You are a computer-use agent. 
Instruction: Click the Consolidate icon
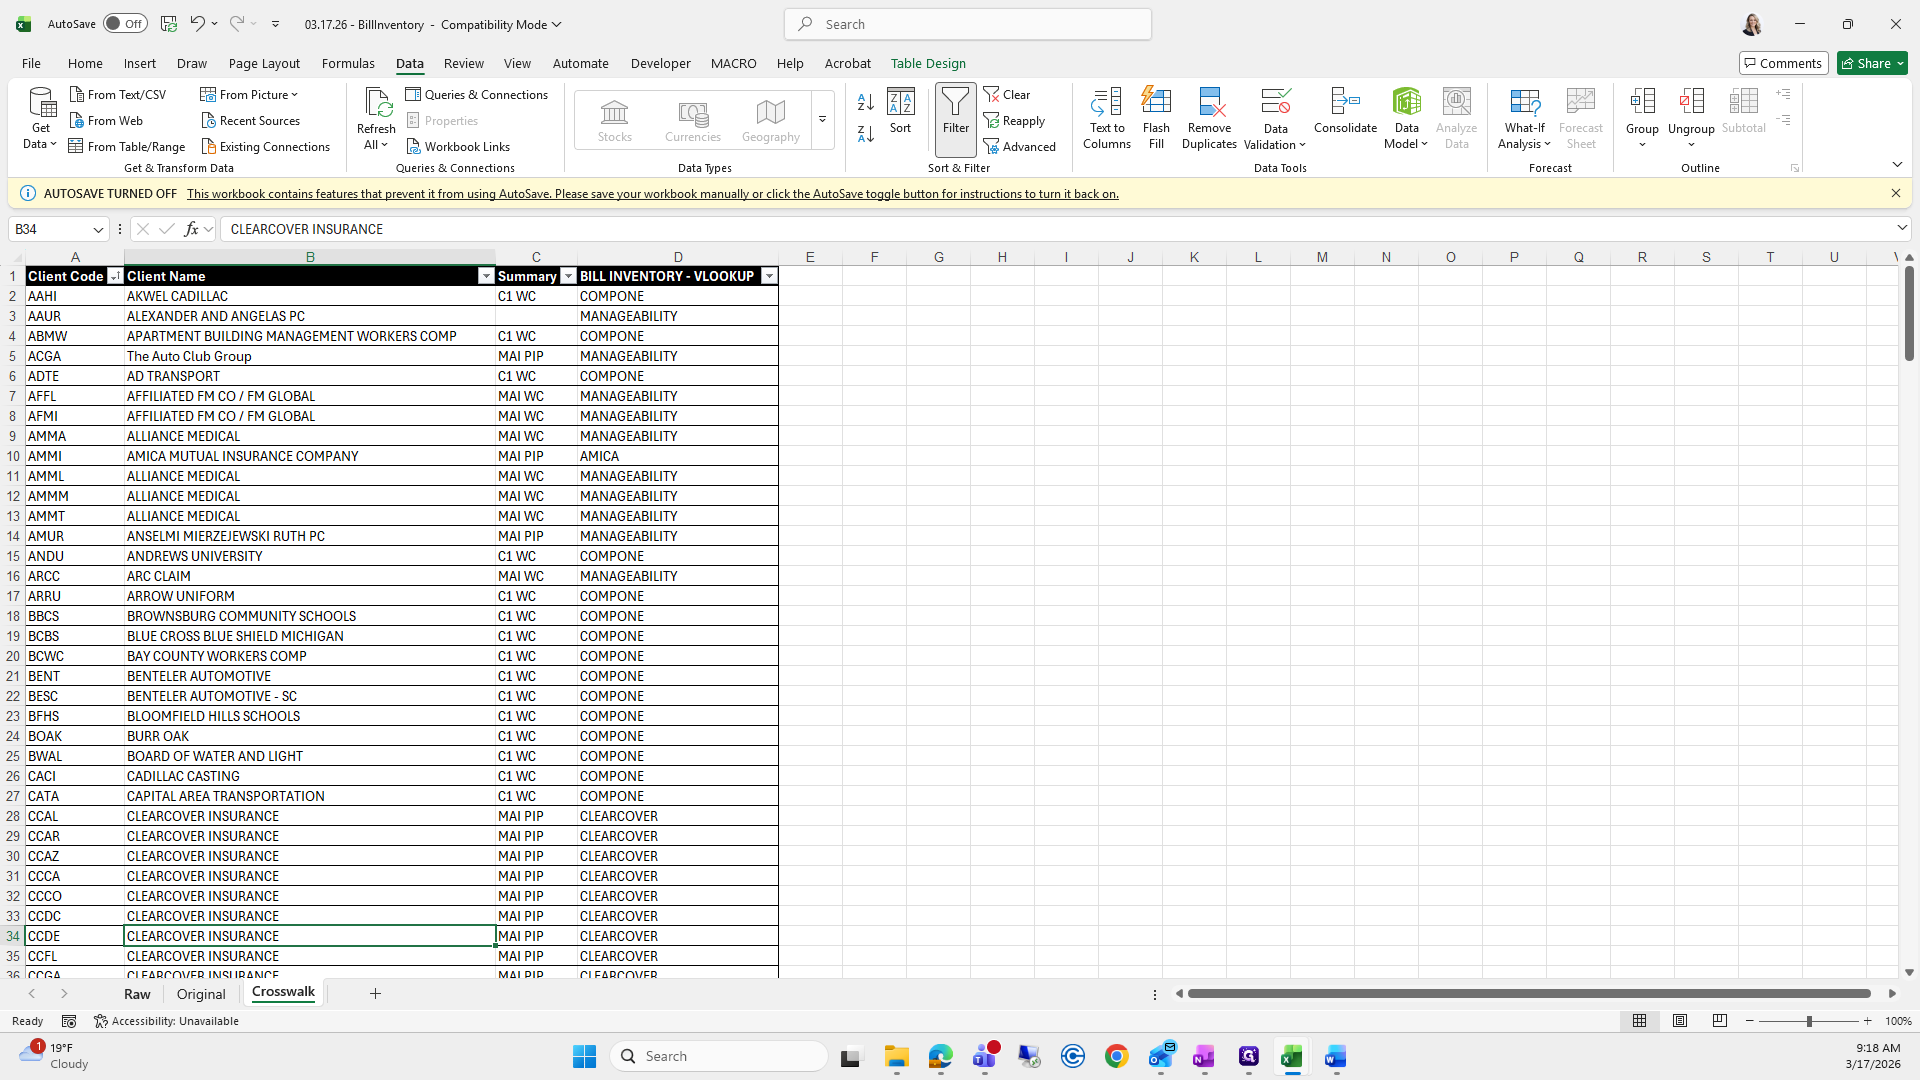(x=1345, y=102)
